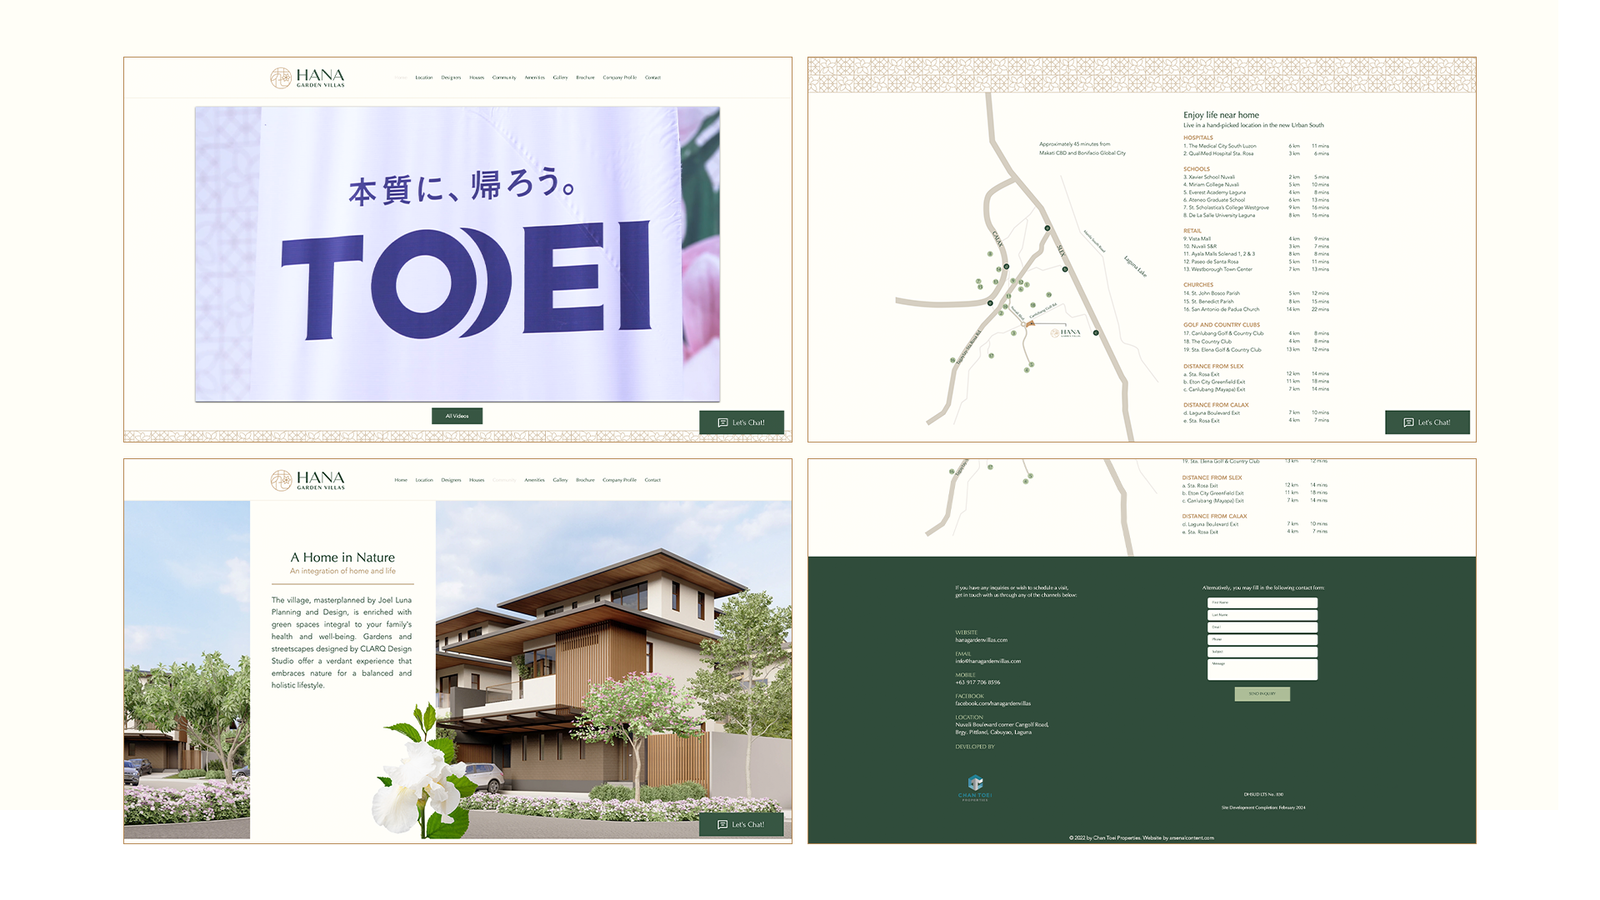1600x900 pixels.
Task: Click the All Videos button
Action: click(457, 416)
